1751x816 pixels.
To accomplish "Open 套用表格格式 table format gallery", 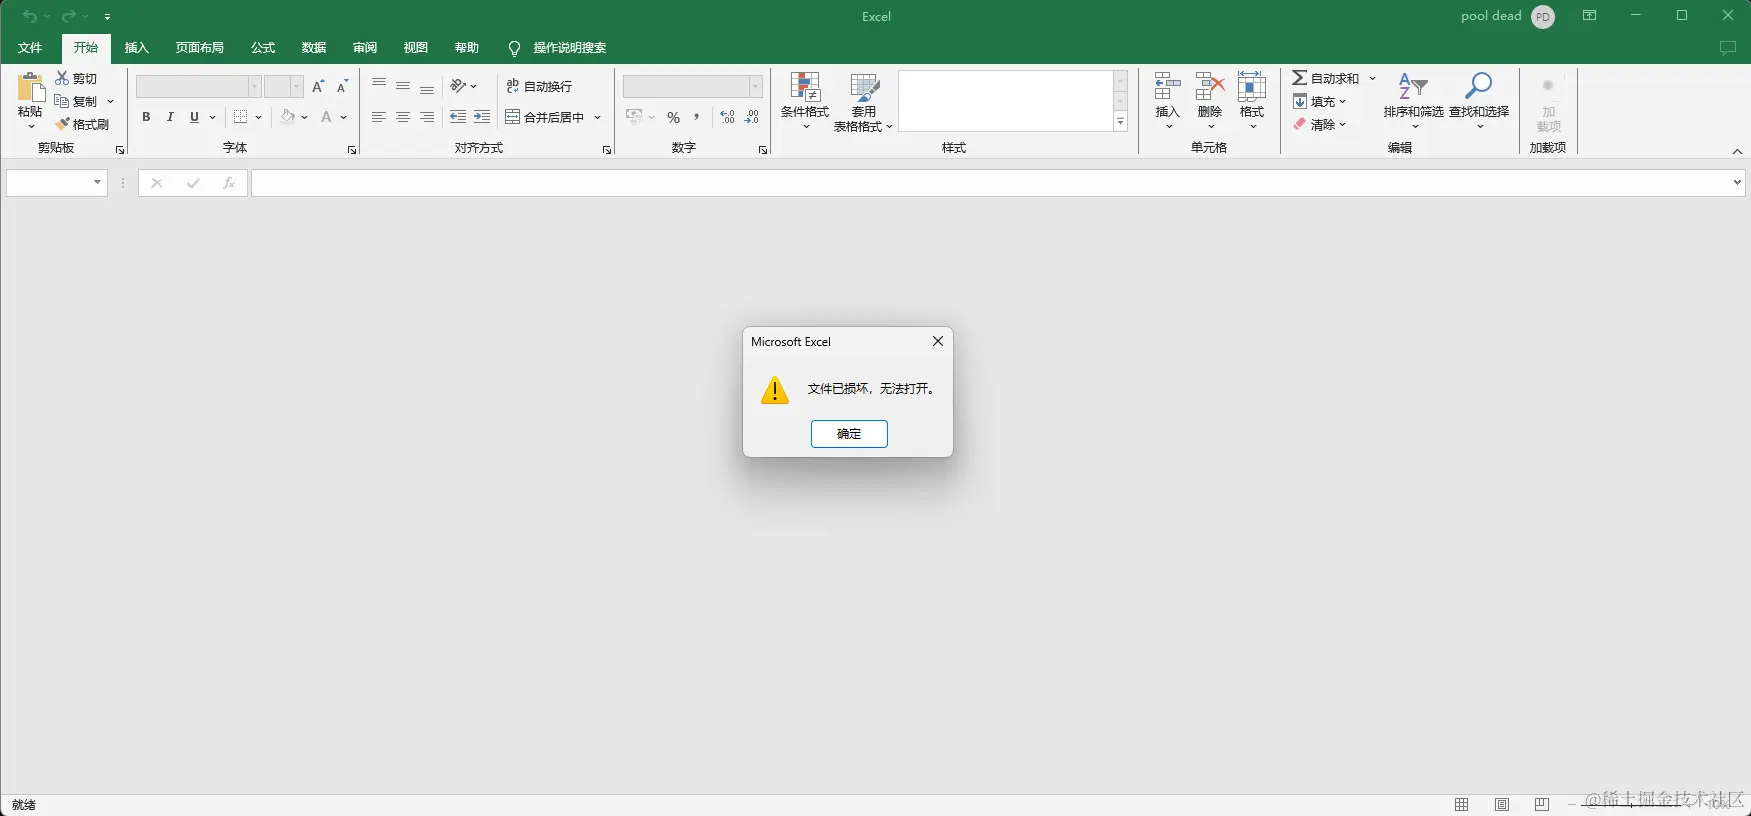I will pos(863,102).
